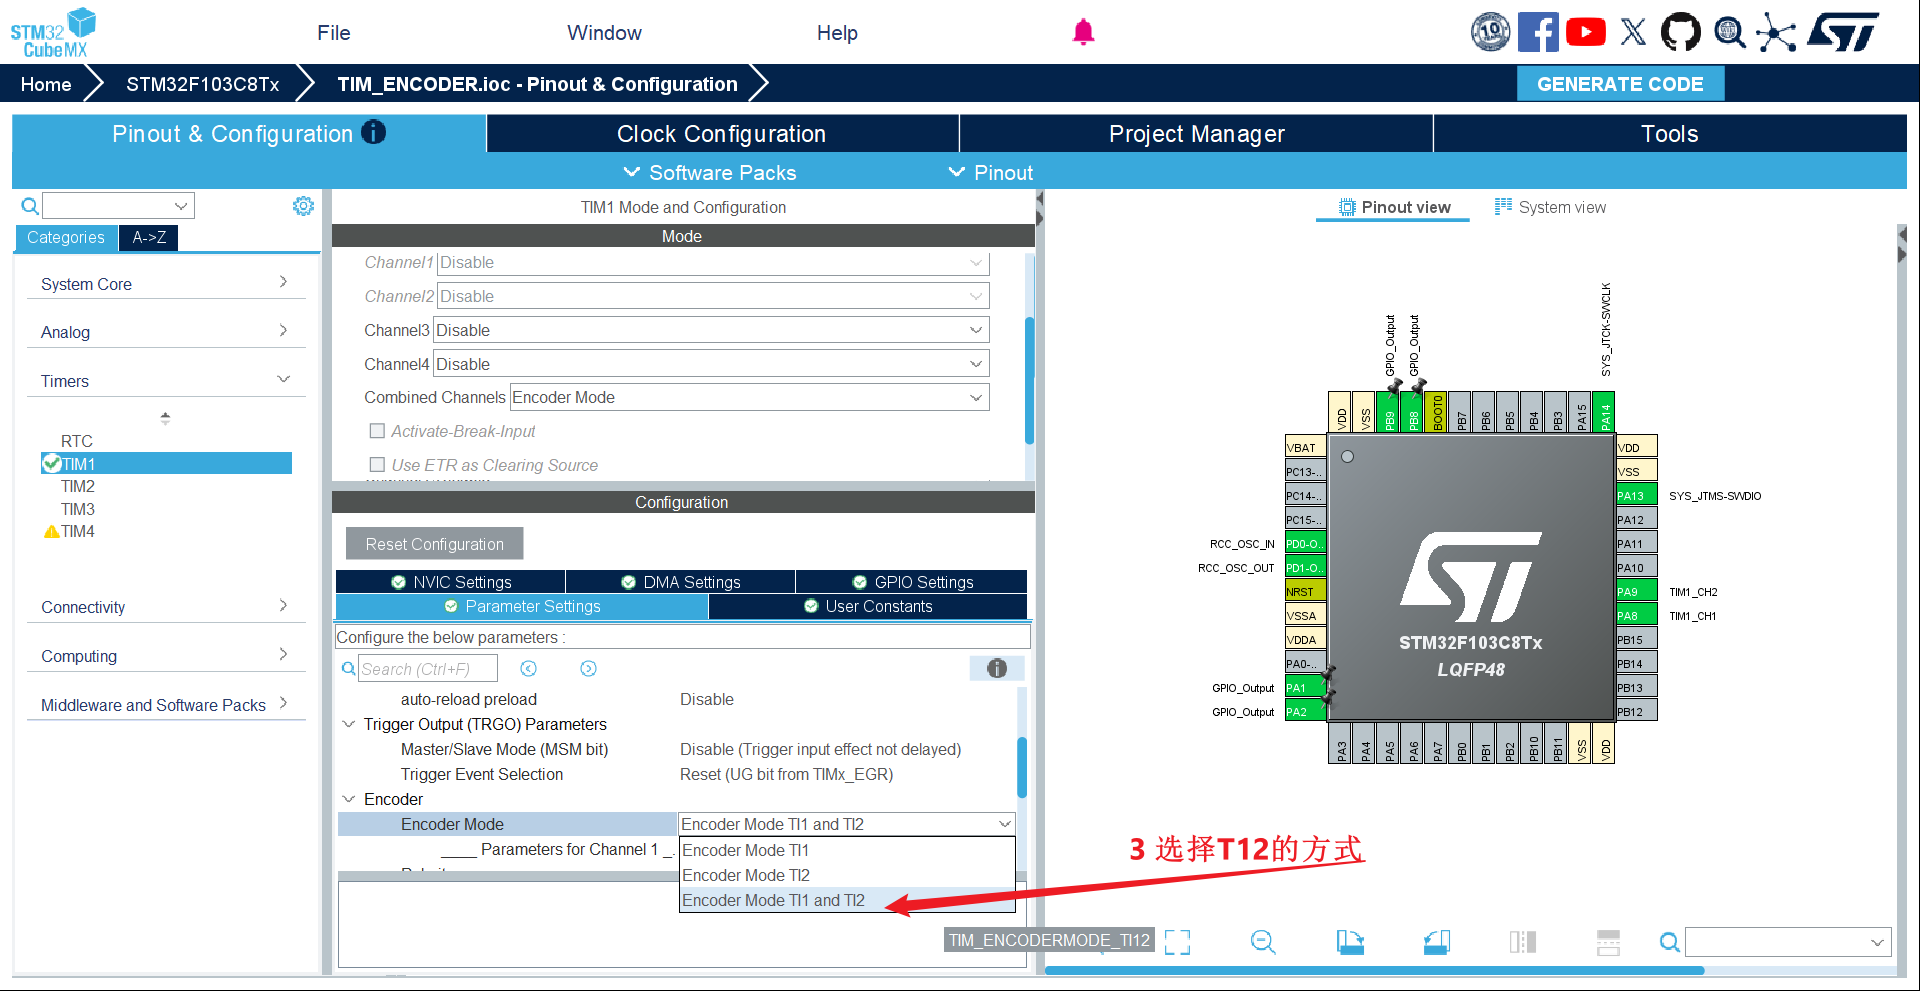Zoom out the pinout view
Image resolution: width=1920 pixels, height=991 pixels.
tap(1263, 942)
